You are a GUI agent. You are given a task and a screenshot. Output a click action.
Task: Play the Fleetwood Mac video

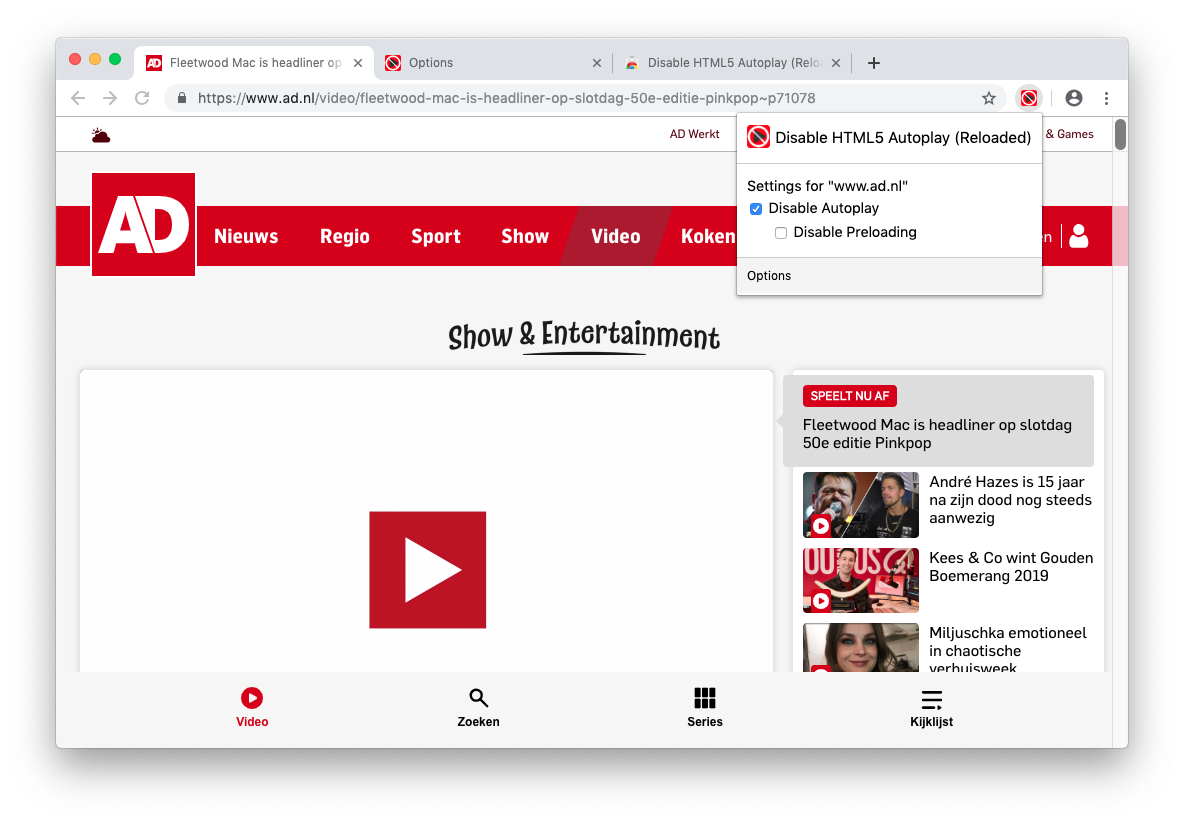click(427, 570)
